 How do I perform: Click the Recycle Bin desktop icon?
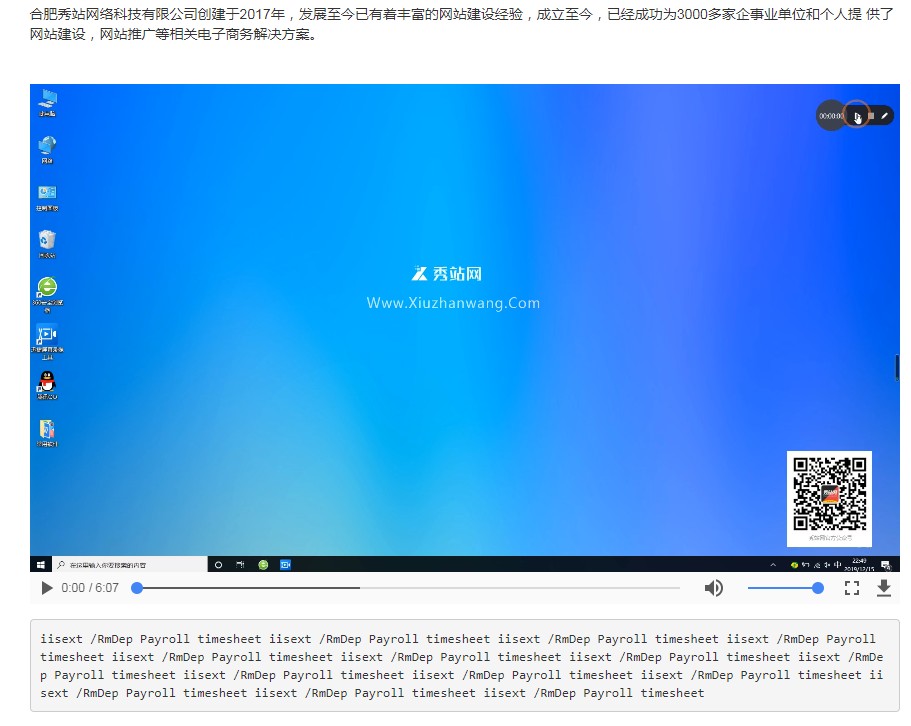tap(47, 241)
